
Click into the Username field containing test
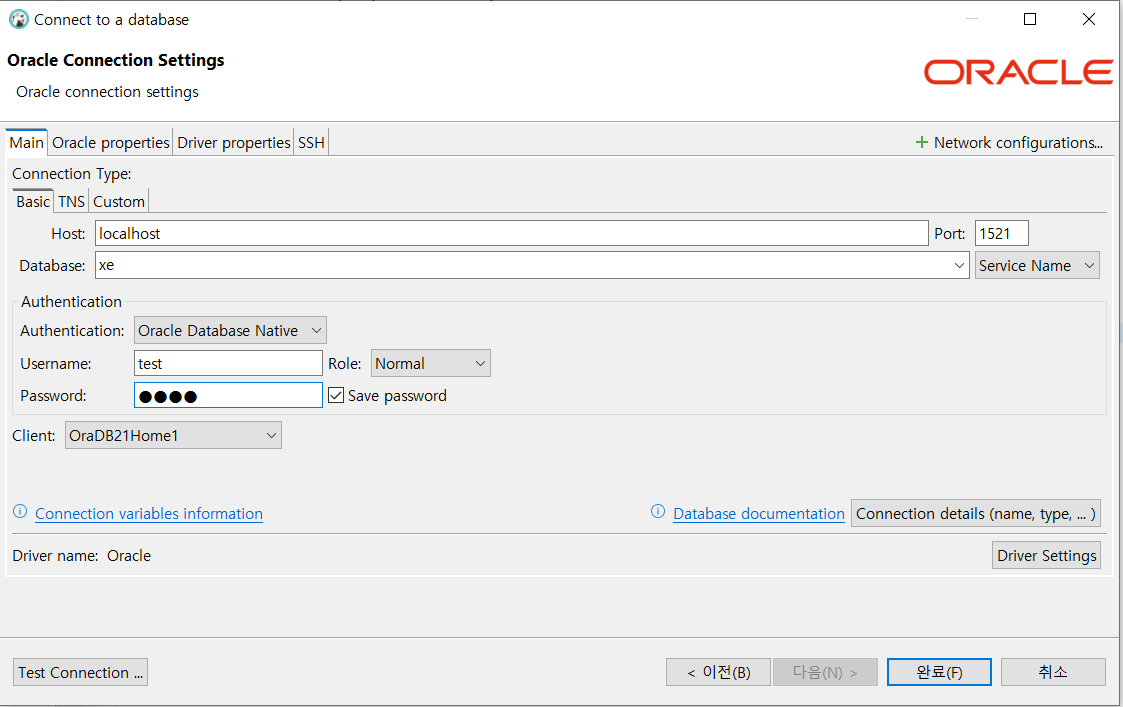coord(228,363)
